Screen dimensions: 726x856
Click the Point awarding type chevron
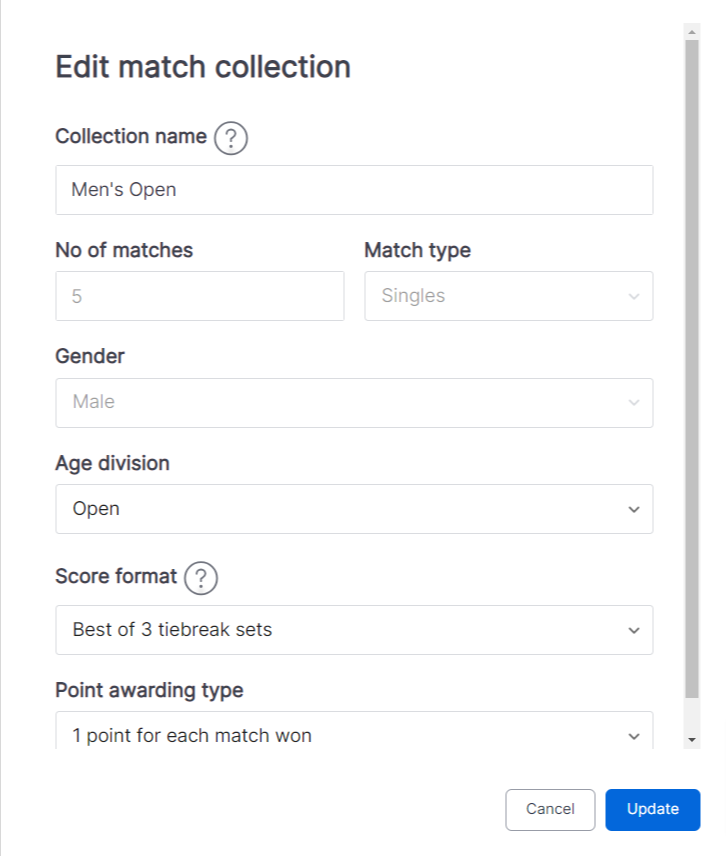634,736
